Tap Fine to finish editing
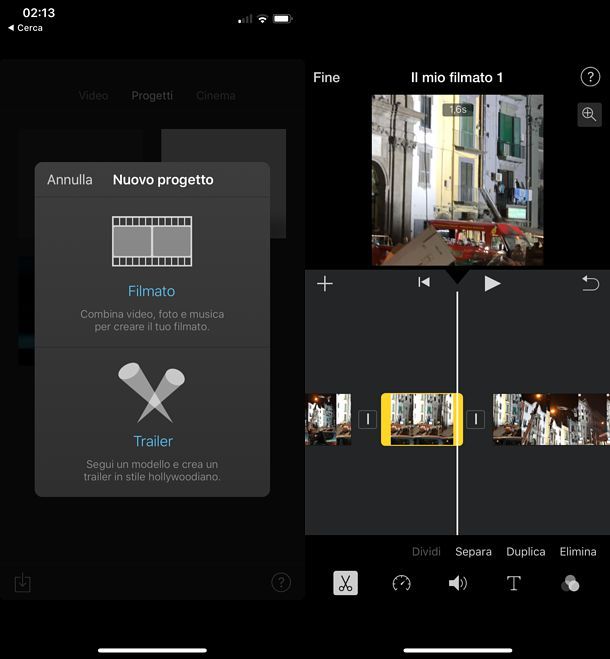This screenshot has height=659, width=610. [327, 77]
